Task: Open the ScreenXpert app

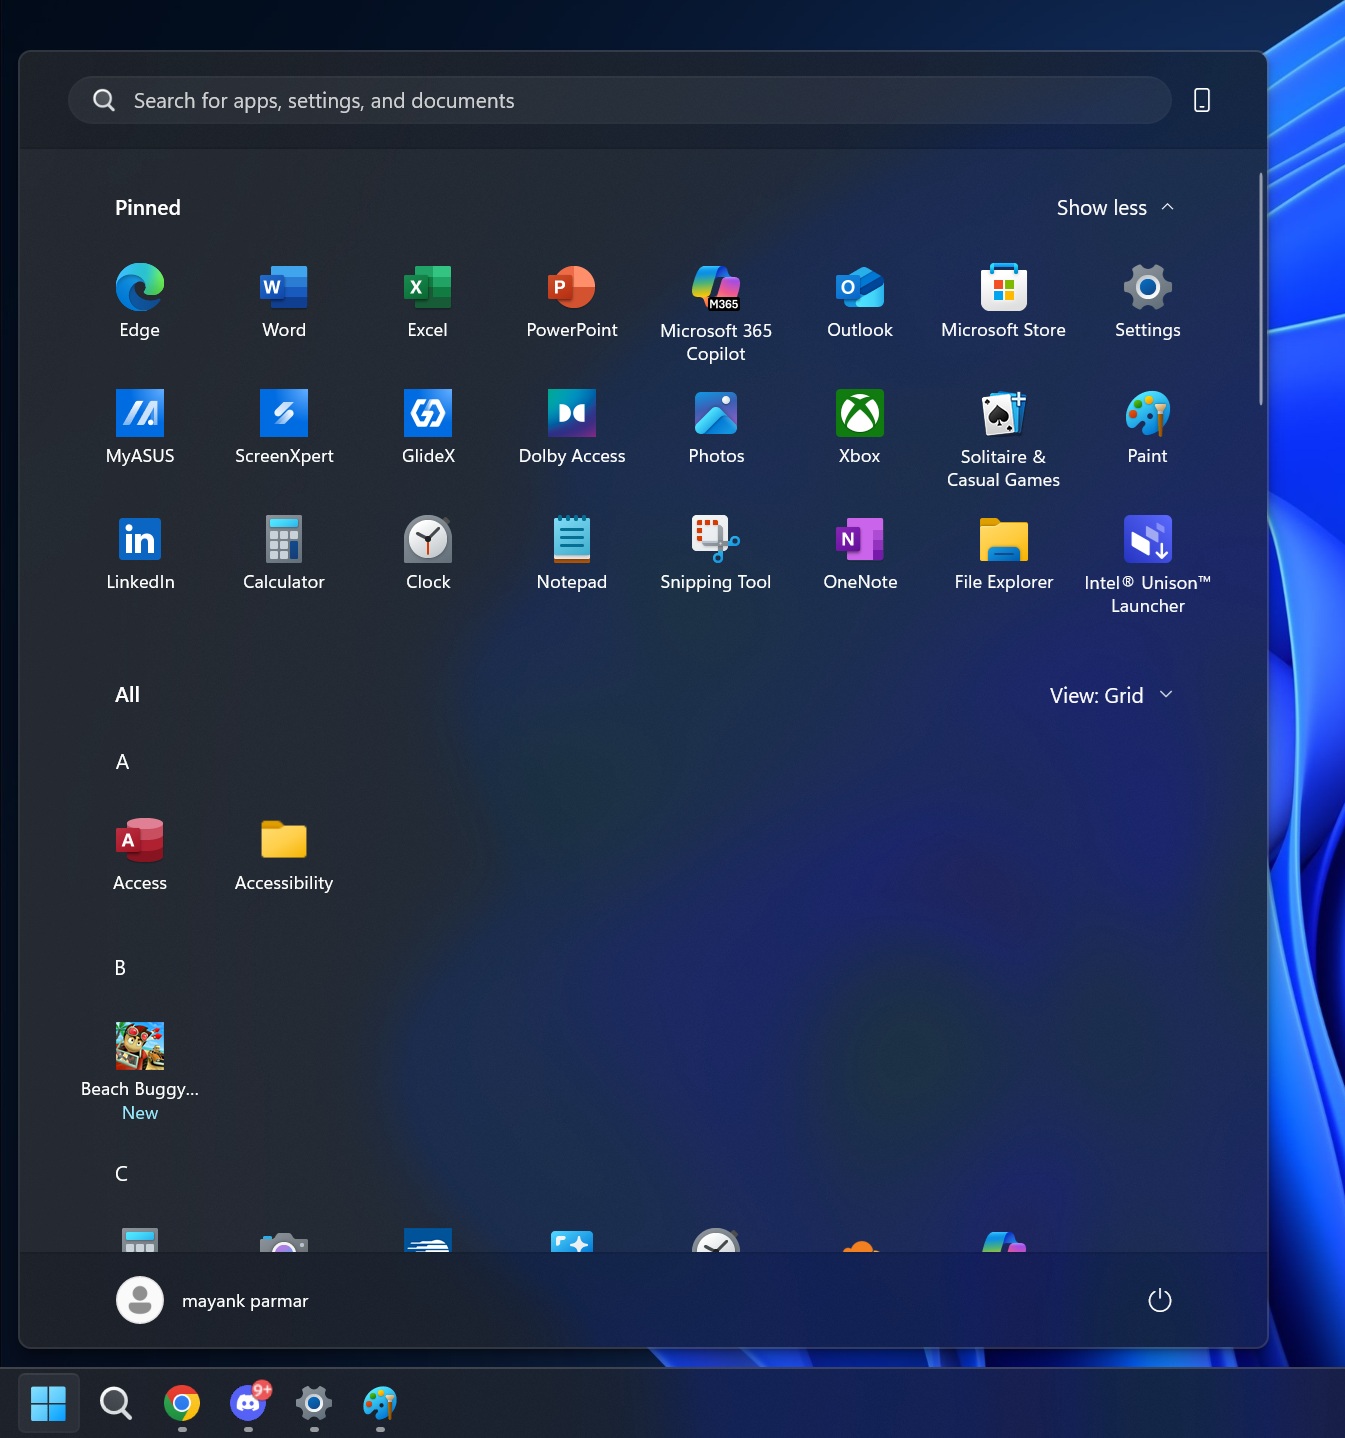Action: coord(284,427)
